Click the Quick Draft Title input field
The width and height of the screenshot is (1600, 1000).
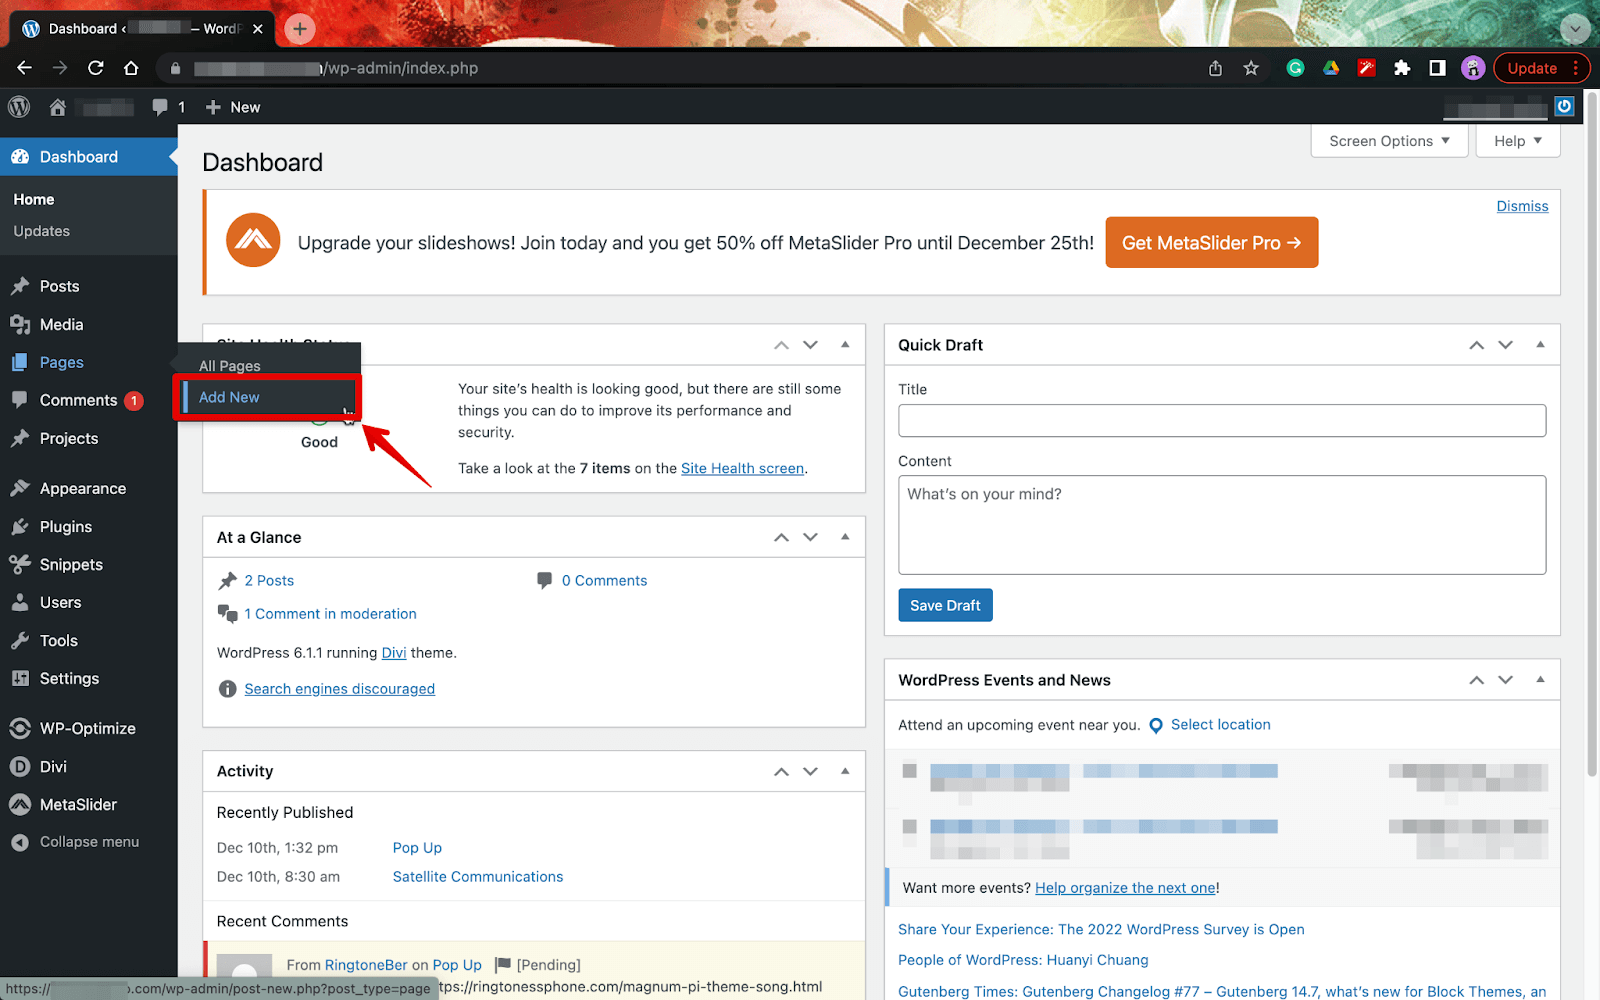click(1221, 421)
